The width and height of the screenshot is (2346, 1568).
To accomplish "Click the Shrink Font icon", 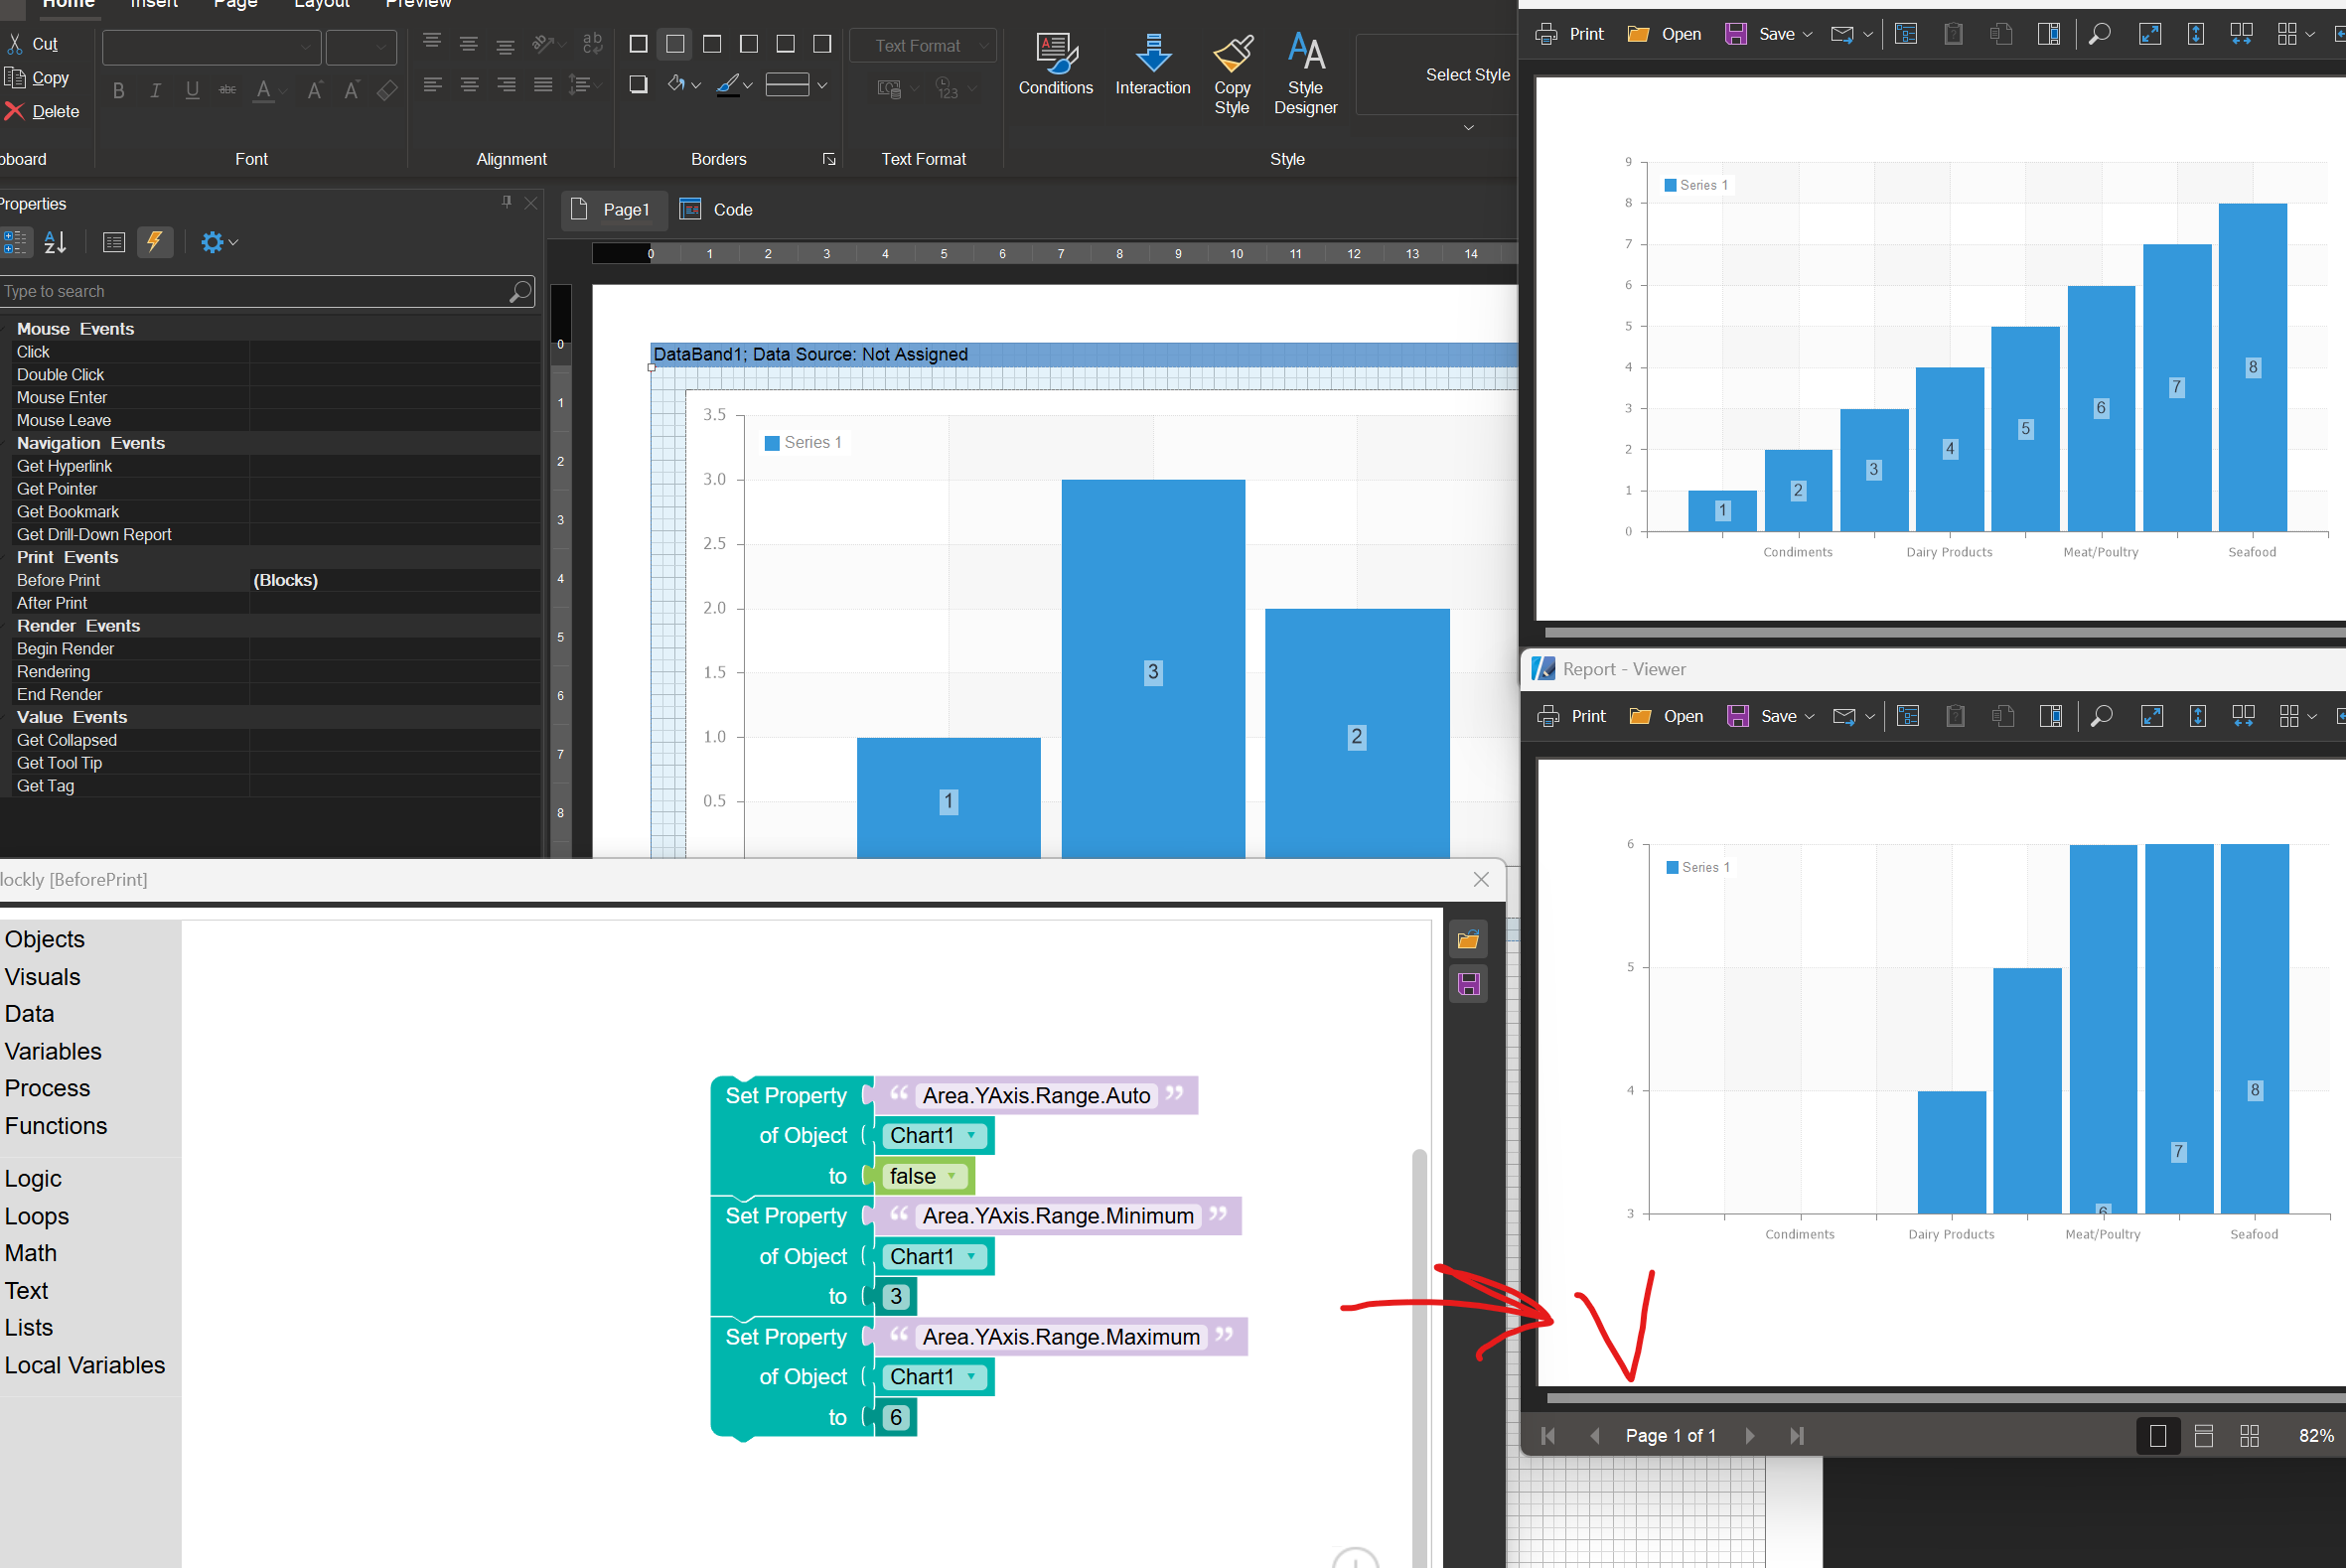I will [351, 91].
